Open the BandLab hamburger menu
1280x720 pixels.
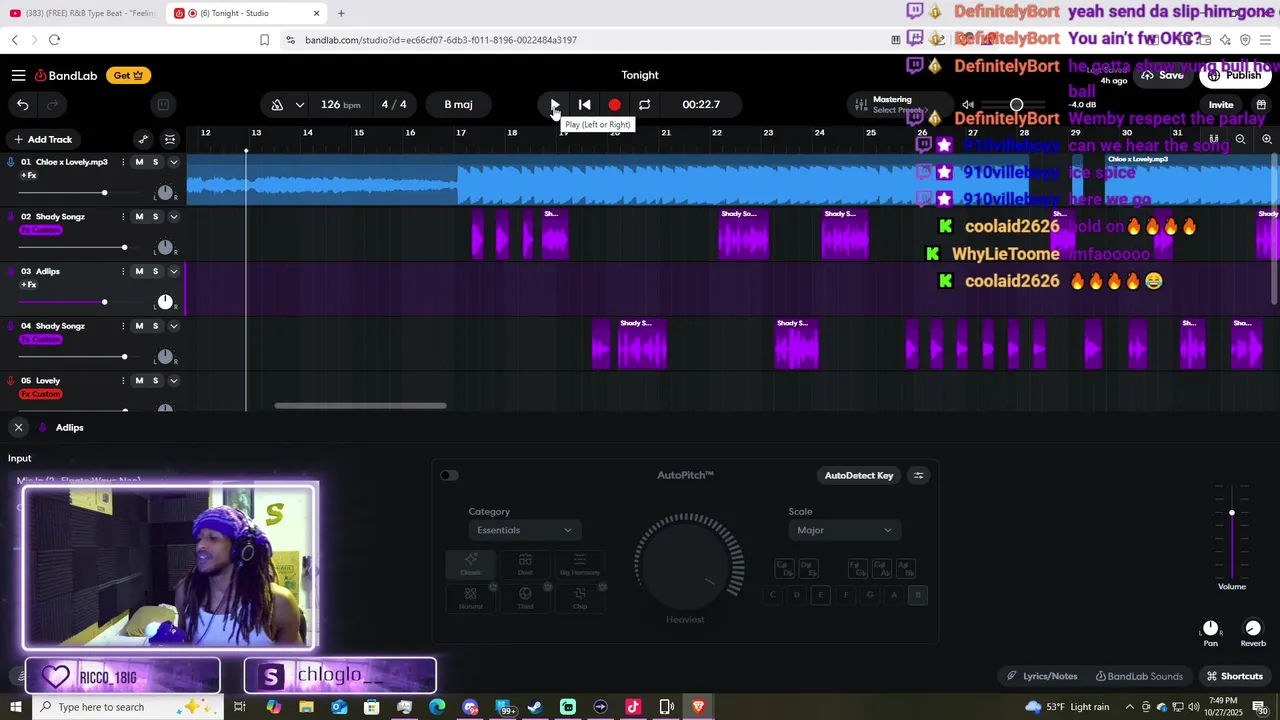click(18, 75)
